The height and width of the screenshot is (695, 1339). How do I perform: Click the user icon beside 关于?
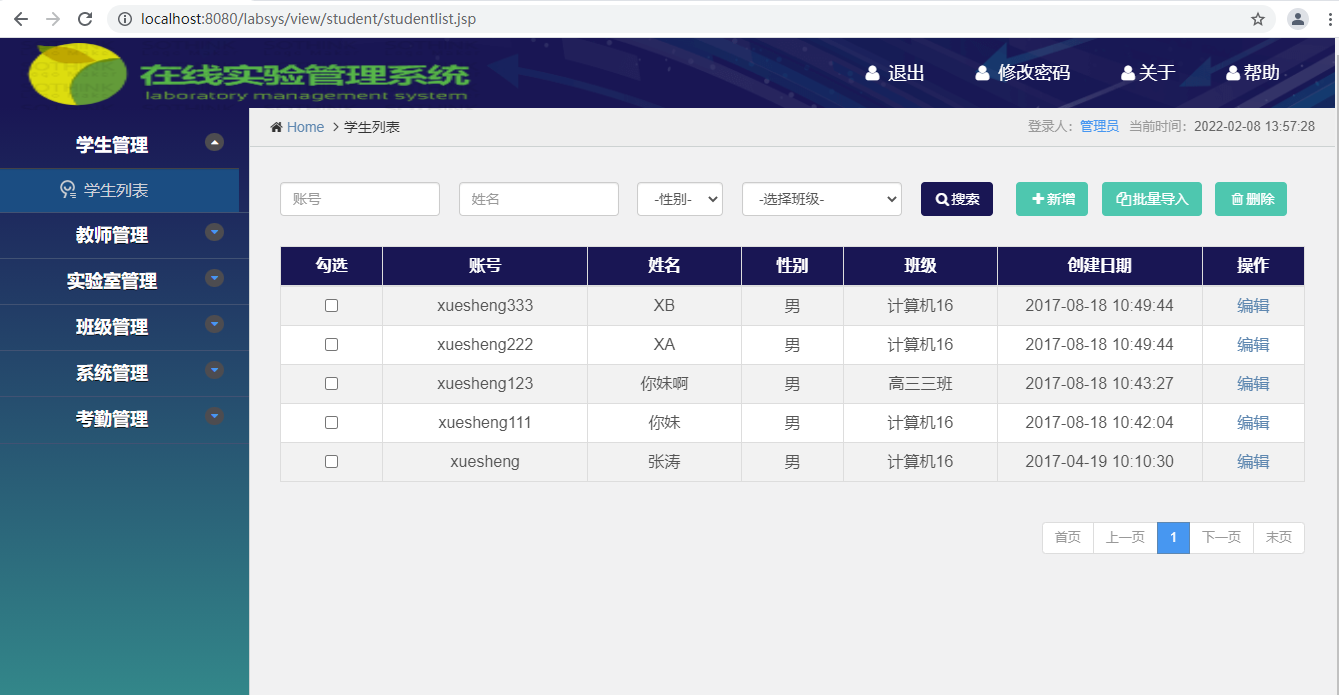(1128, 73)
